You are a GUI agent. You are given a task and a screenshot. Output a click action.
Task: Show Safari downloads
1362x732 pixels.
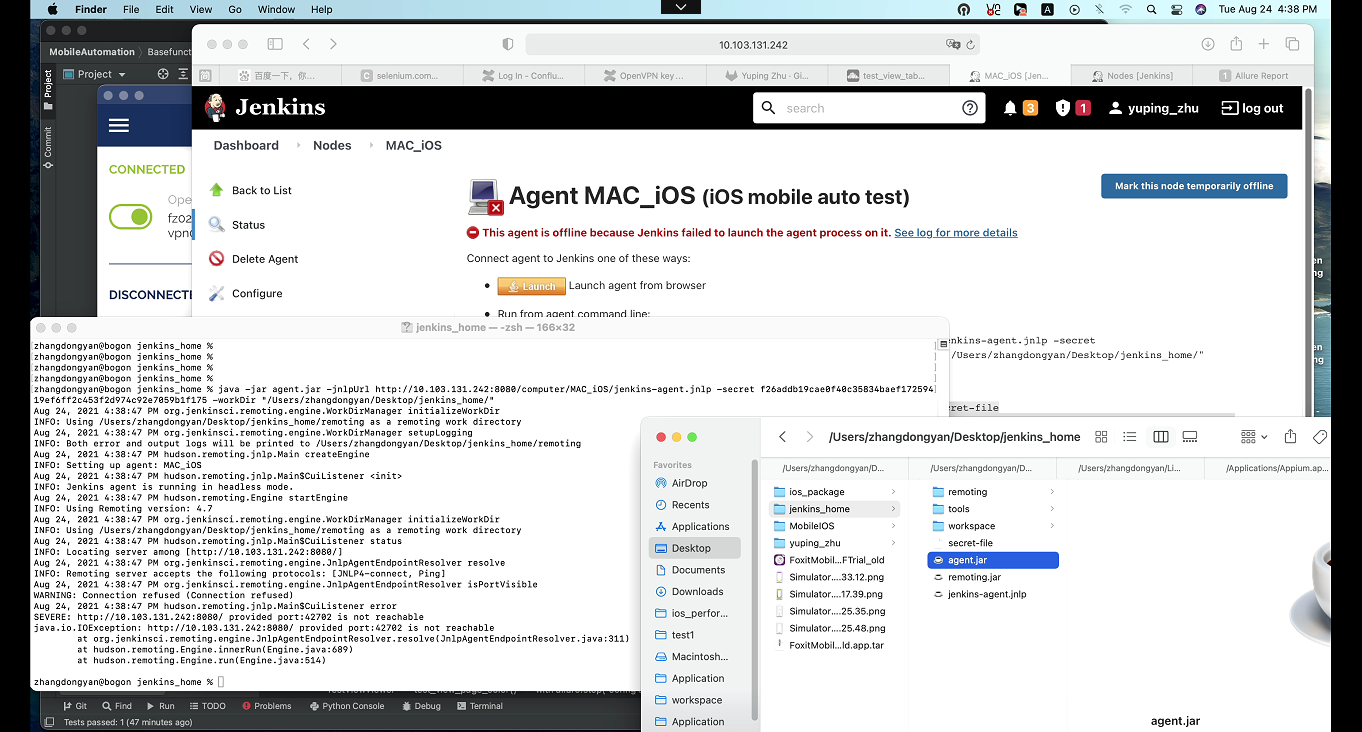pyautogui.click(x=1208, y=44)
